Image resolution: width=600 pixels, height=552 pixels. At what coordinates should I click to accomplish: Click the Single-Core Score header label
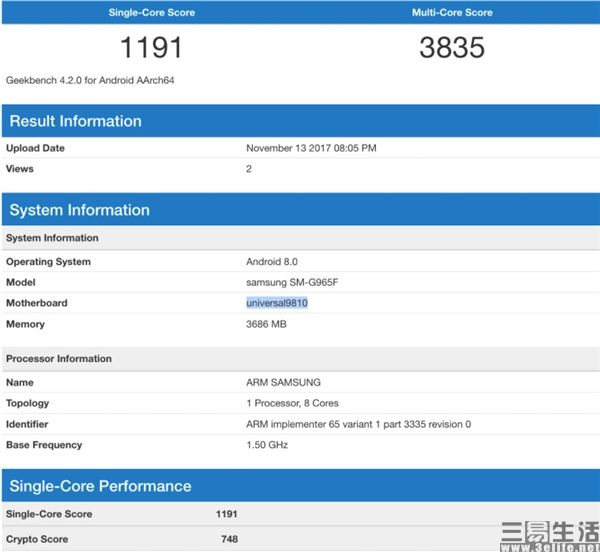coord(152,13)
